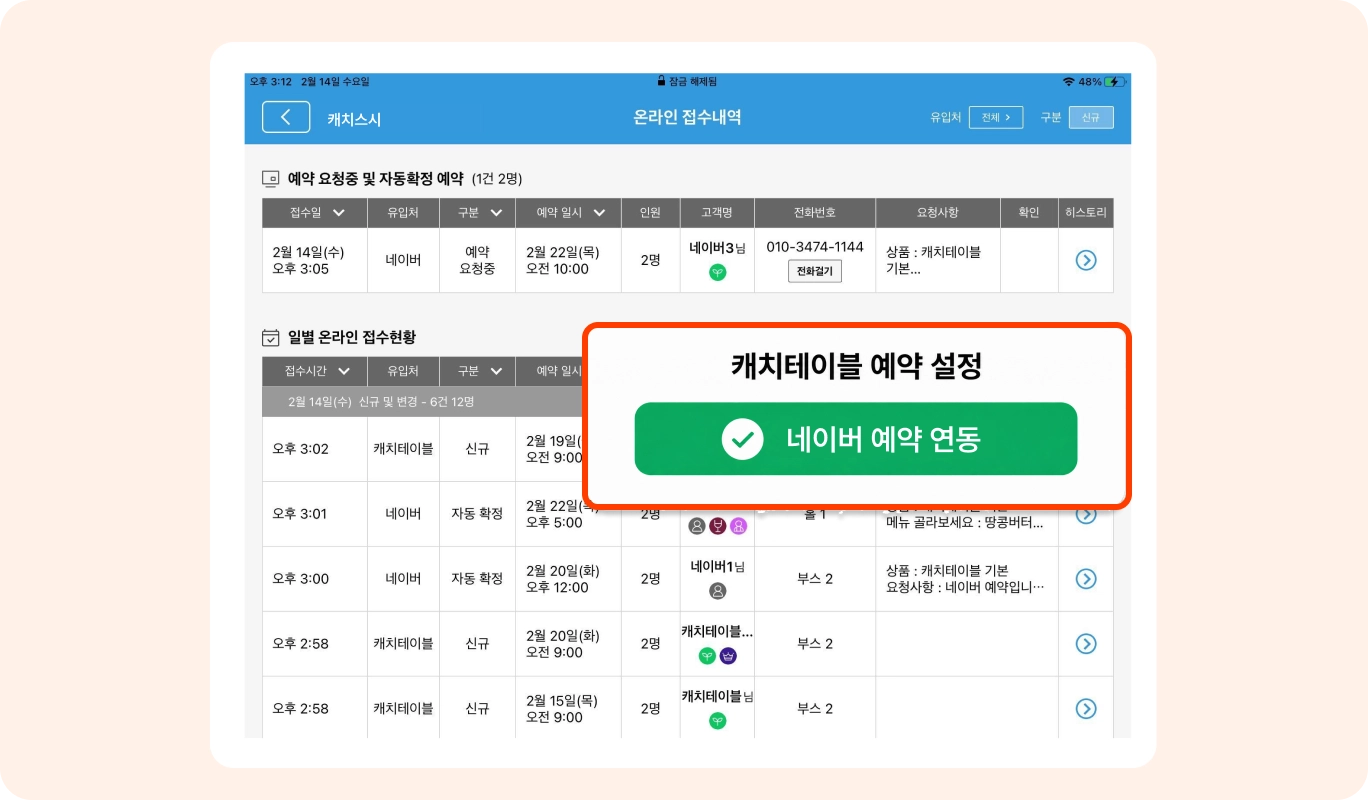Click the 자동 확정 cell in the 오후 3:00 row

(x=477, y=579)
